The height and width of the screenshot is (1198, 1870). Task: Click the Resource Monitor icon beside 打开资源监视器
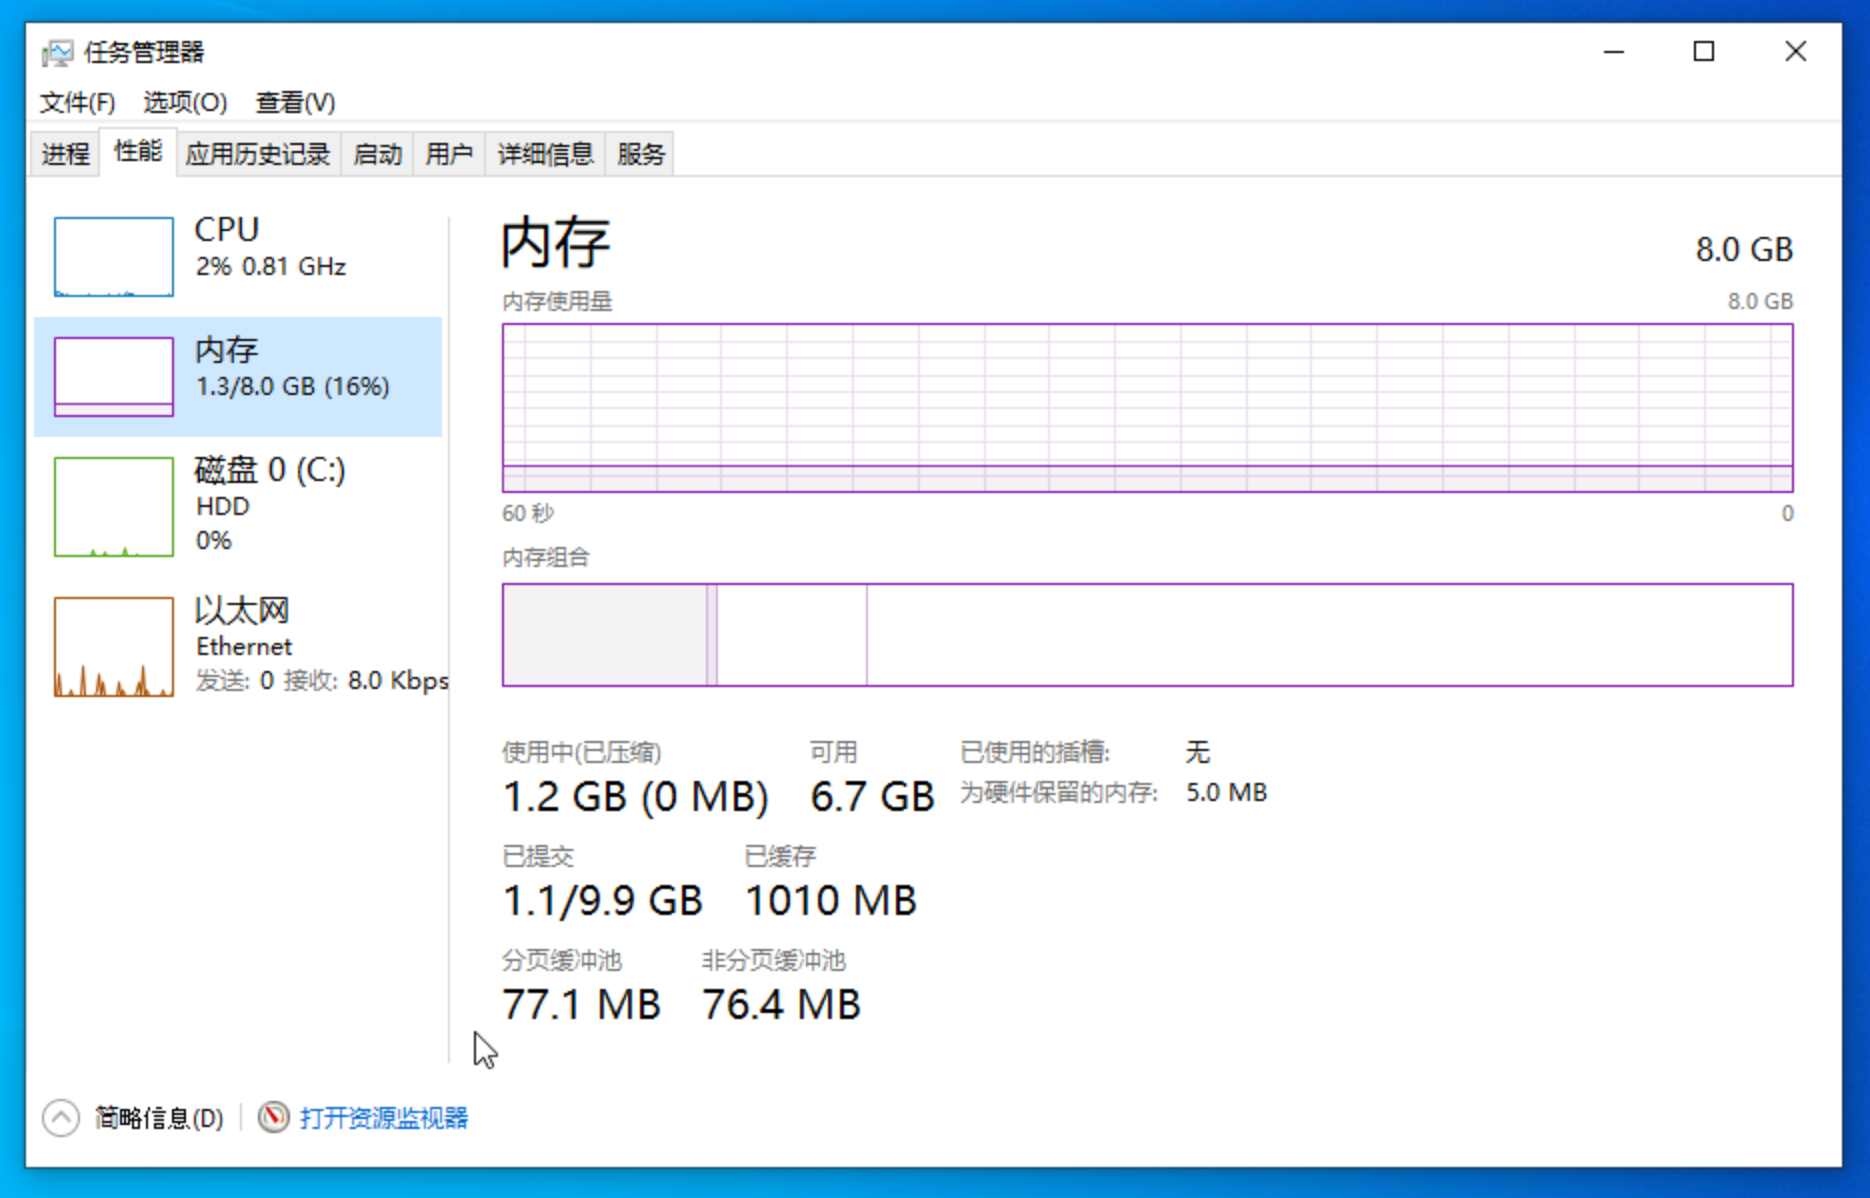tap(272, 1117)
